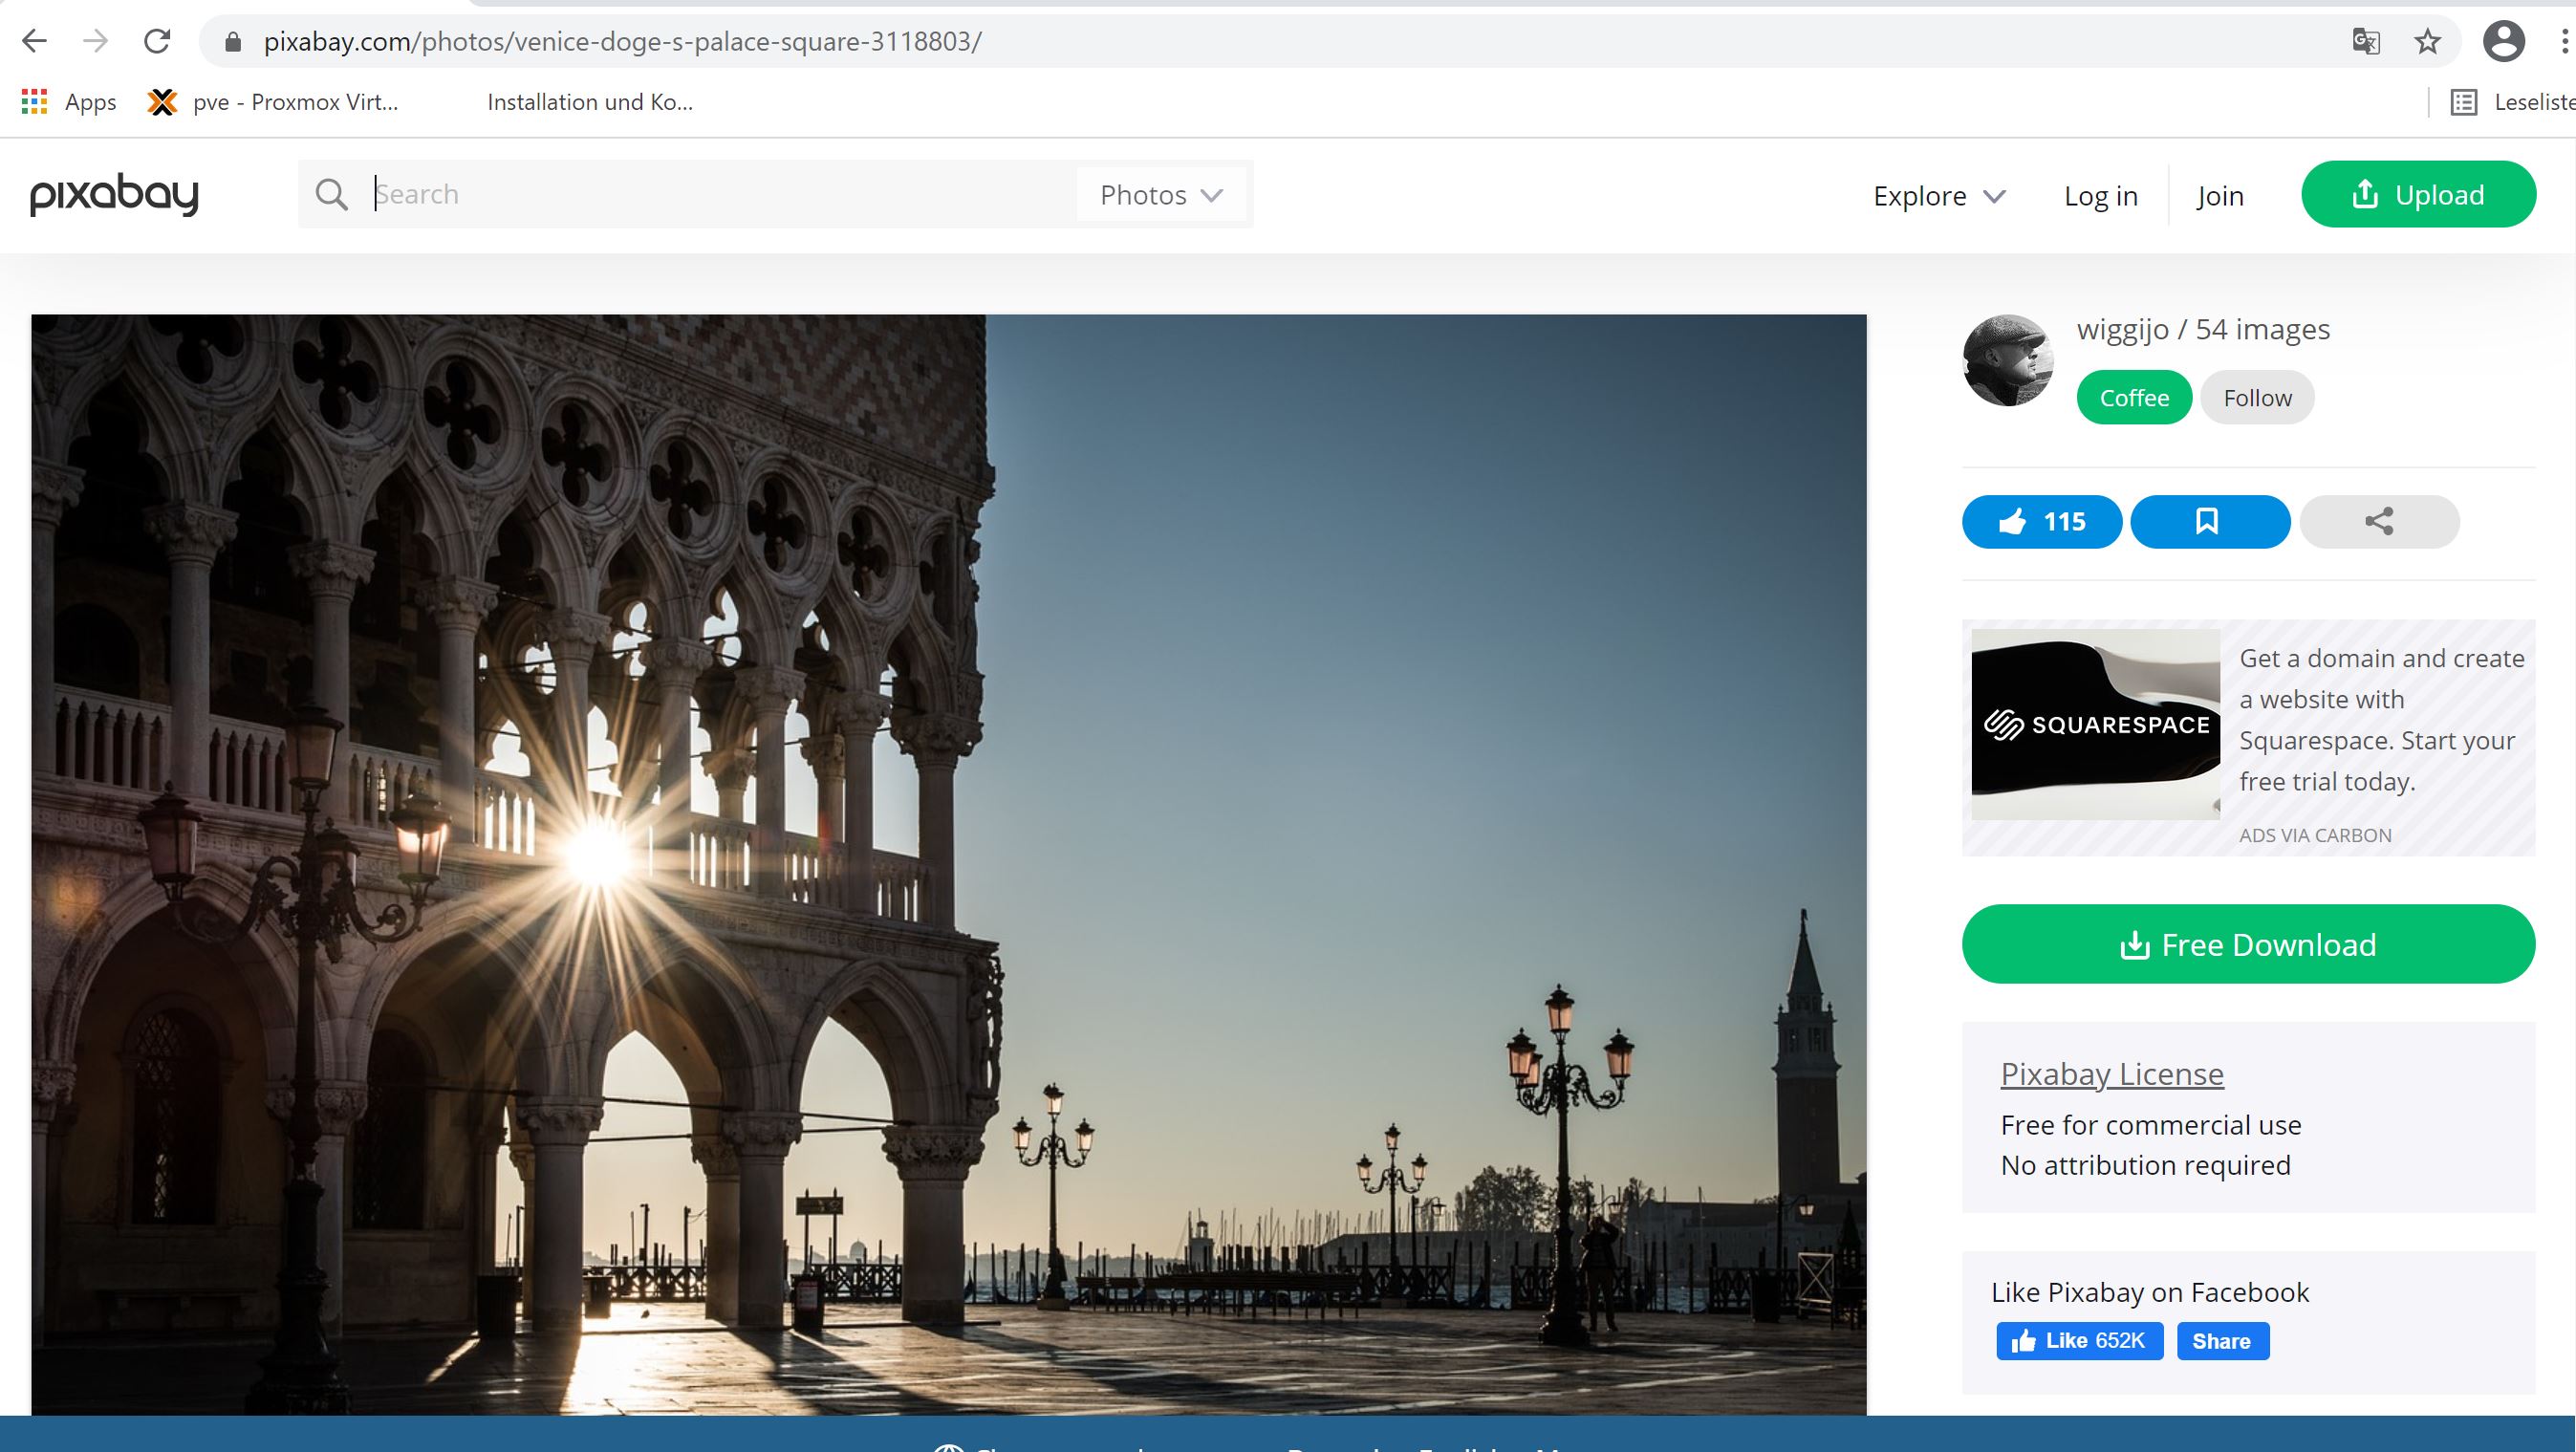Bookmark this photo with the bookmark icon
2576x1452 pixels.
point(2210,521)
